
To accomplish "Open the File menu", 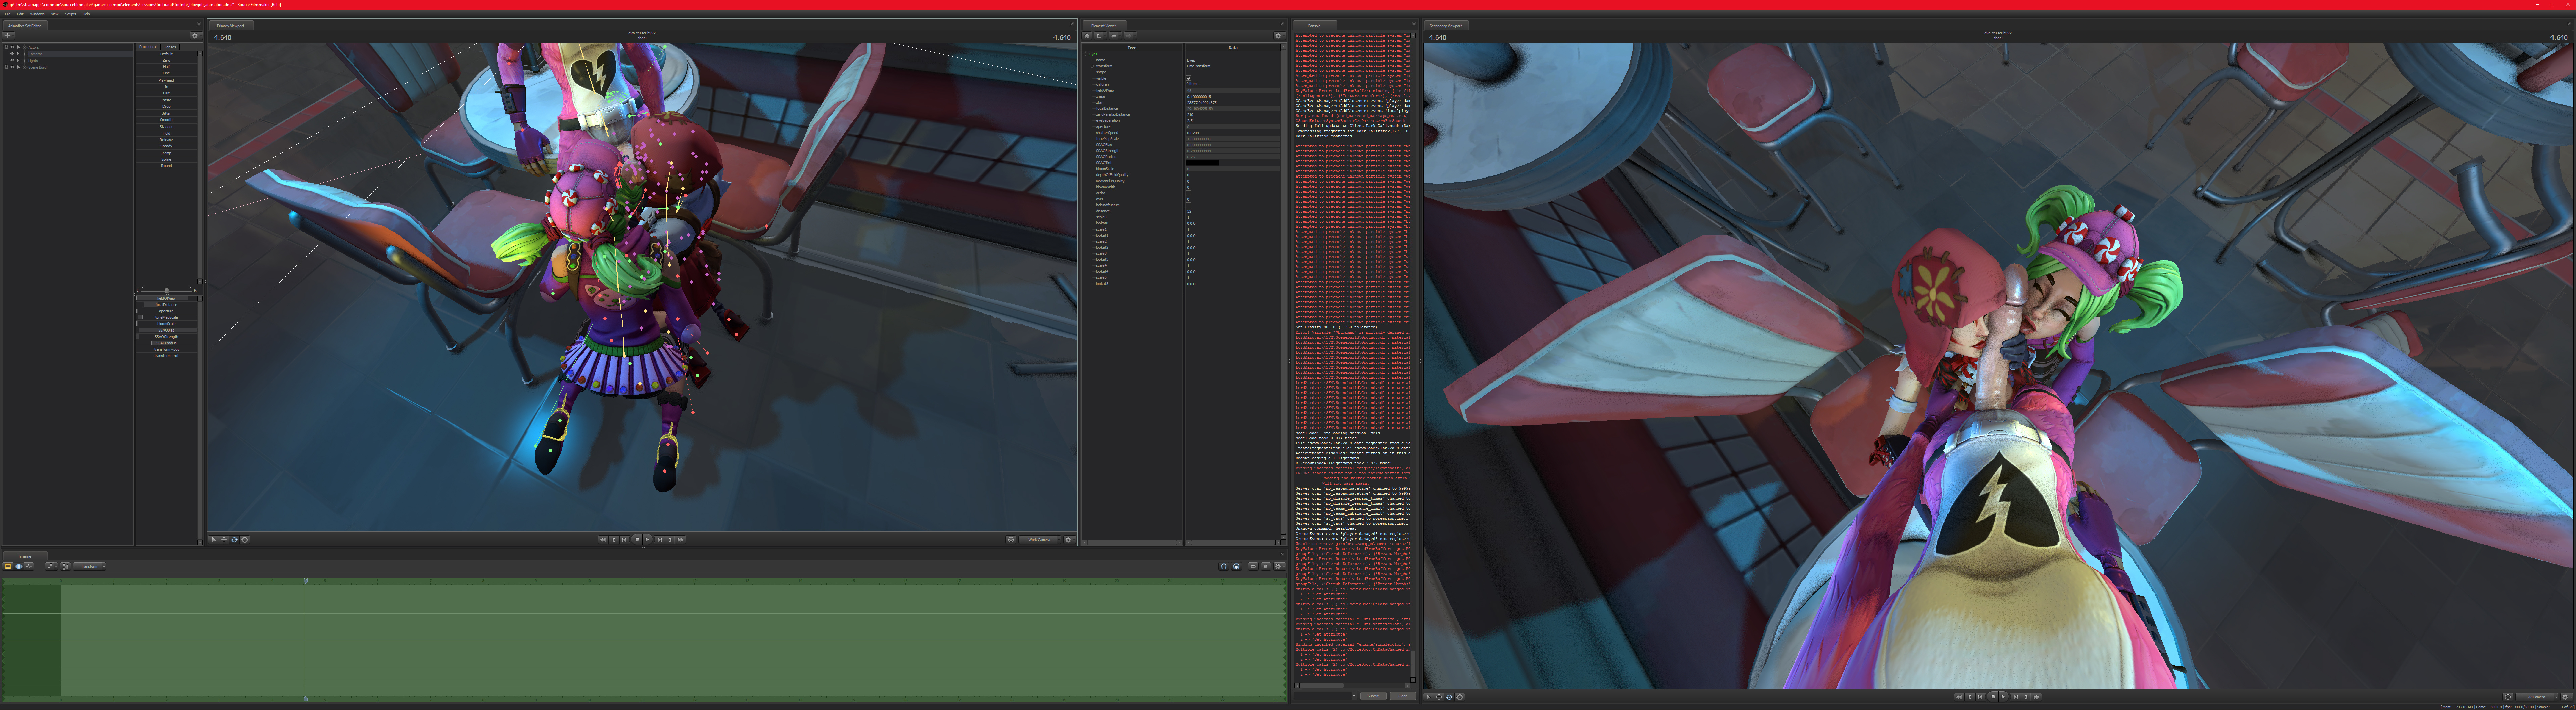I will (8, 14).
